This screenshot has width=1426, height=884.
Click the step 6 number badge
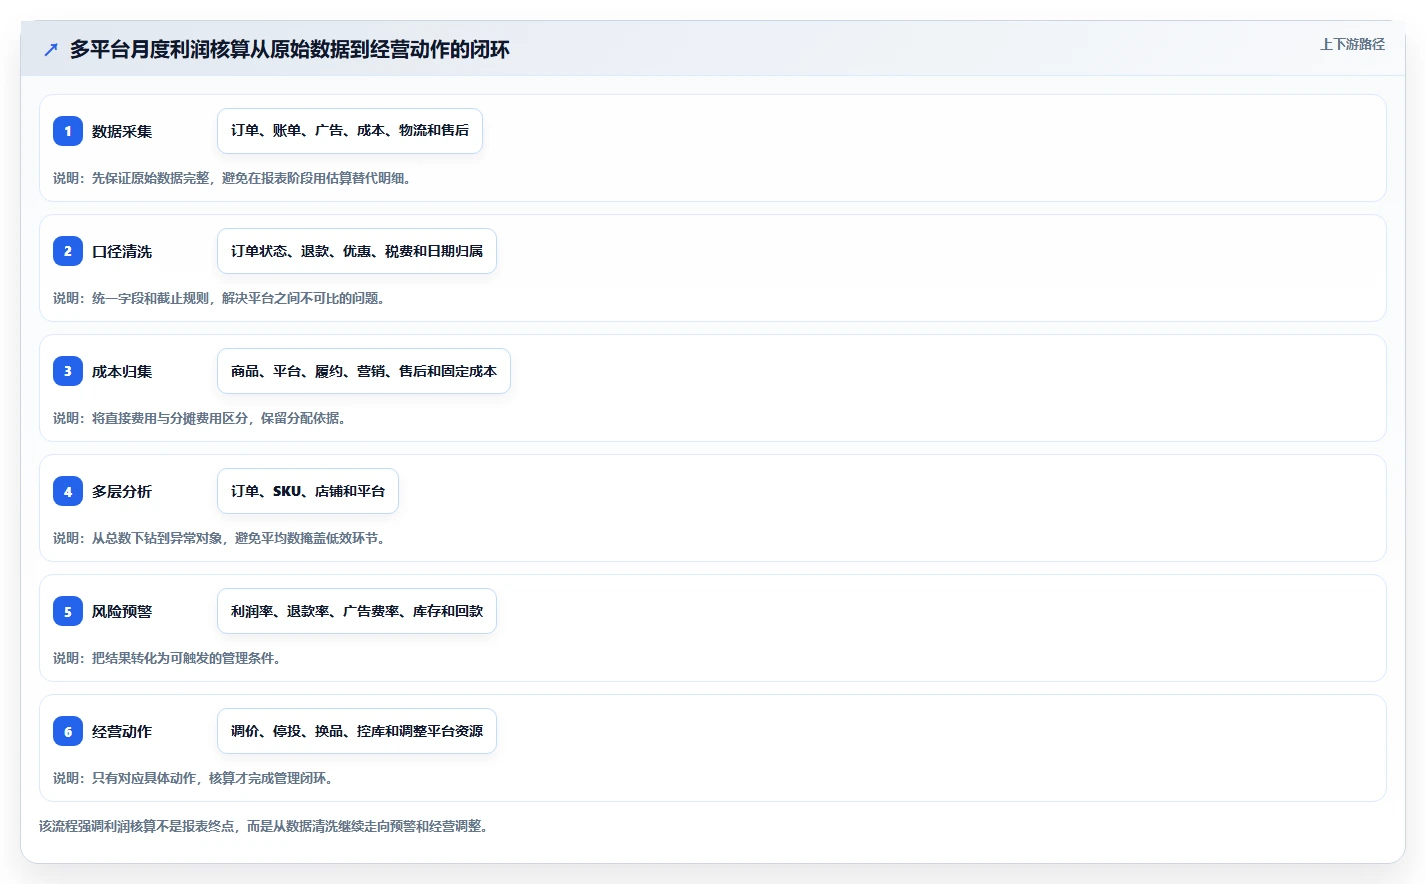click(68, 731)
